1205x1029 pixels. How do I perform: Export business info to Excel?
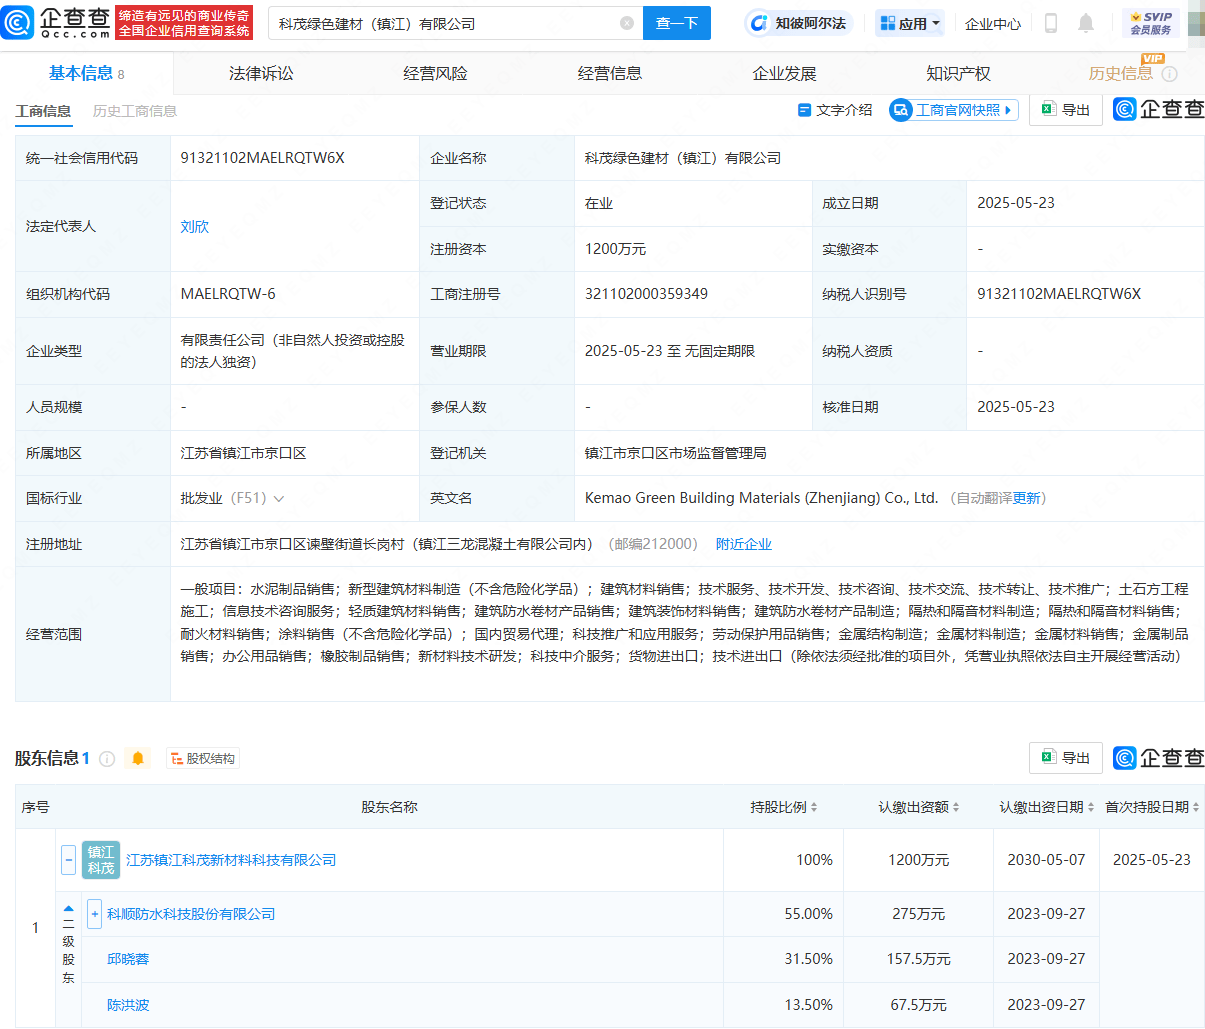coord(1066,110)
